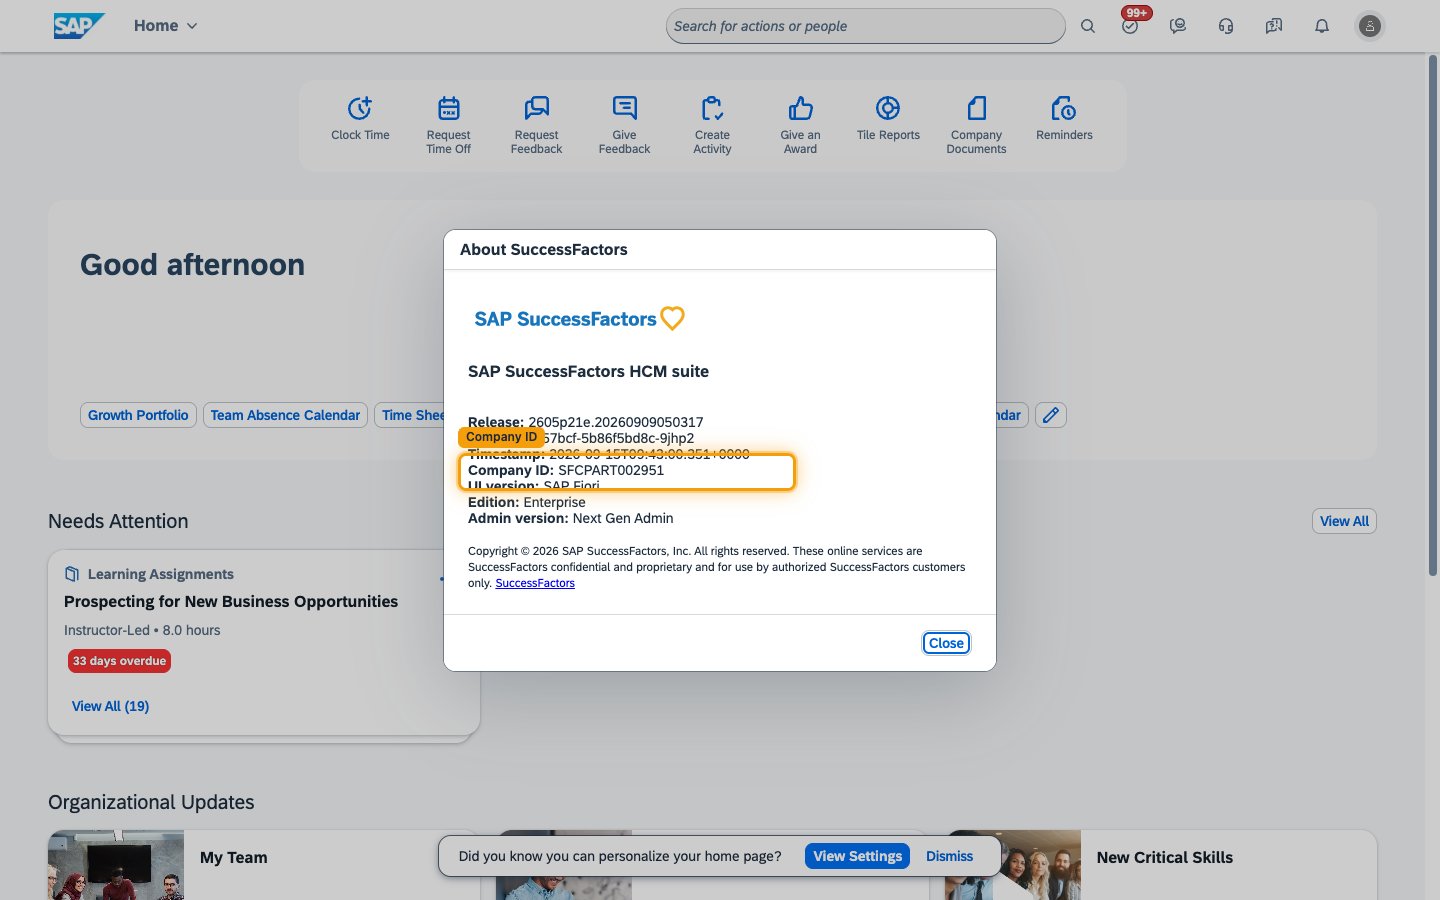Image resolution: width=1440 pixels, height=900 pixels.
Task: Click View All (19) learning assignments
Action: [110, 706]
